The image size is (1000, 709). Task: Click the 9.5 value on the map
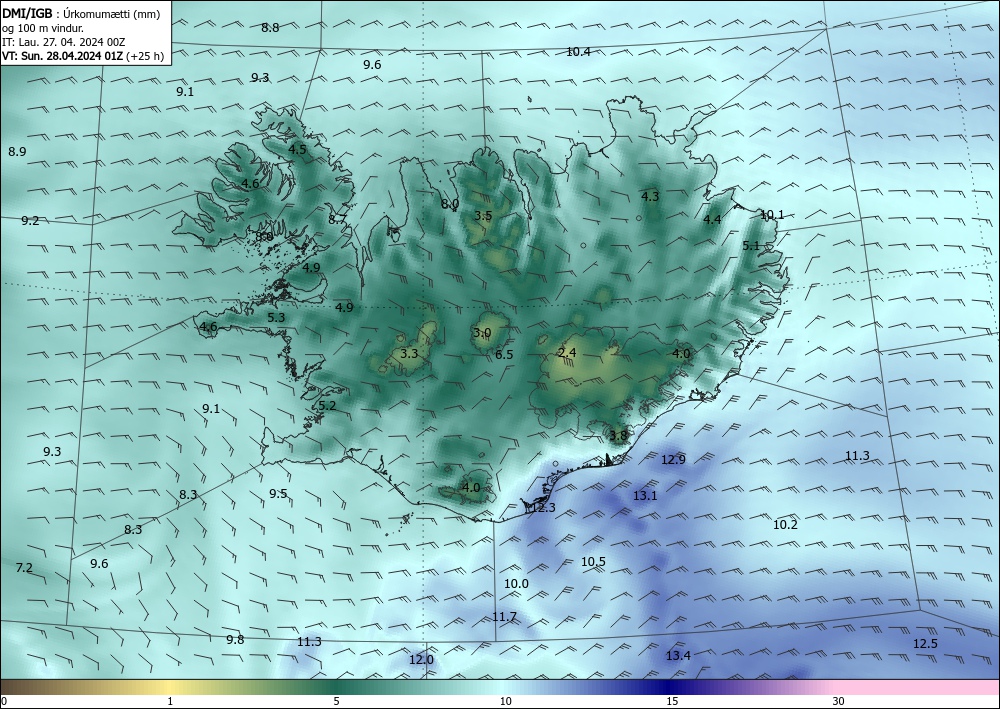click(278, 493)
